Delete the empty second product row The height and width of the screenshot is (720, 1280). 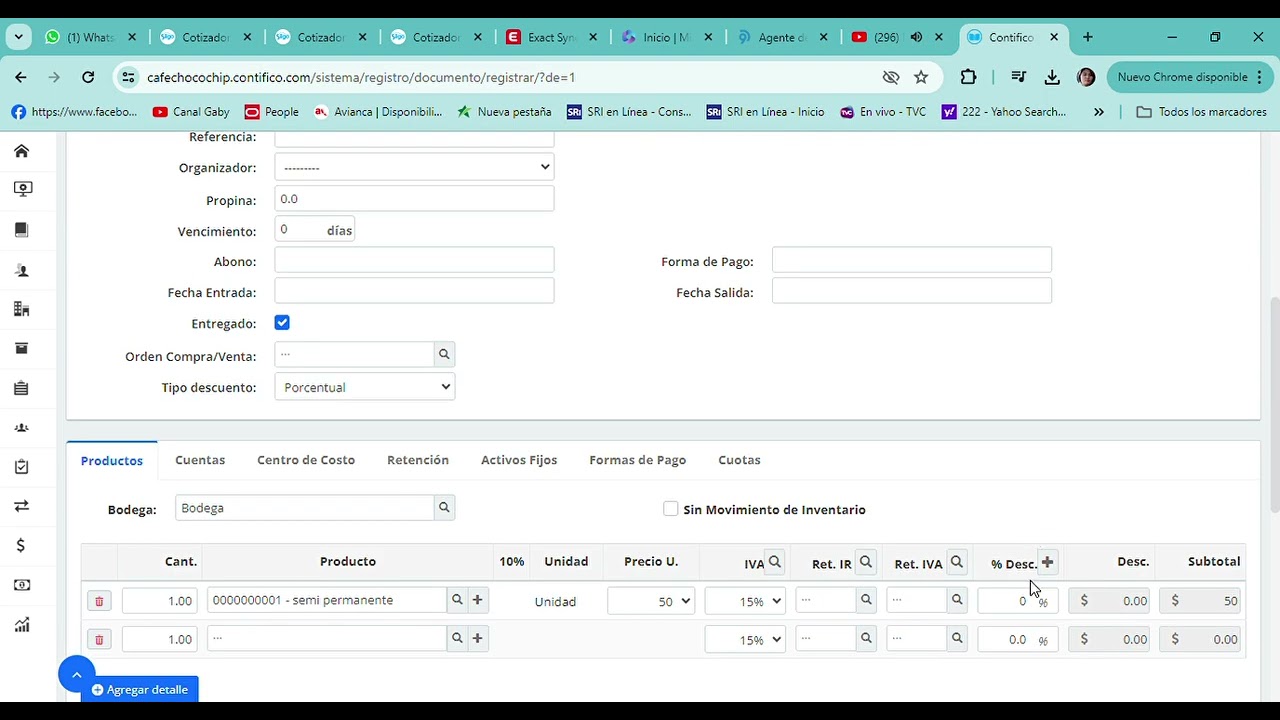[99, 639]
